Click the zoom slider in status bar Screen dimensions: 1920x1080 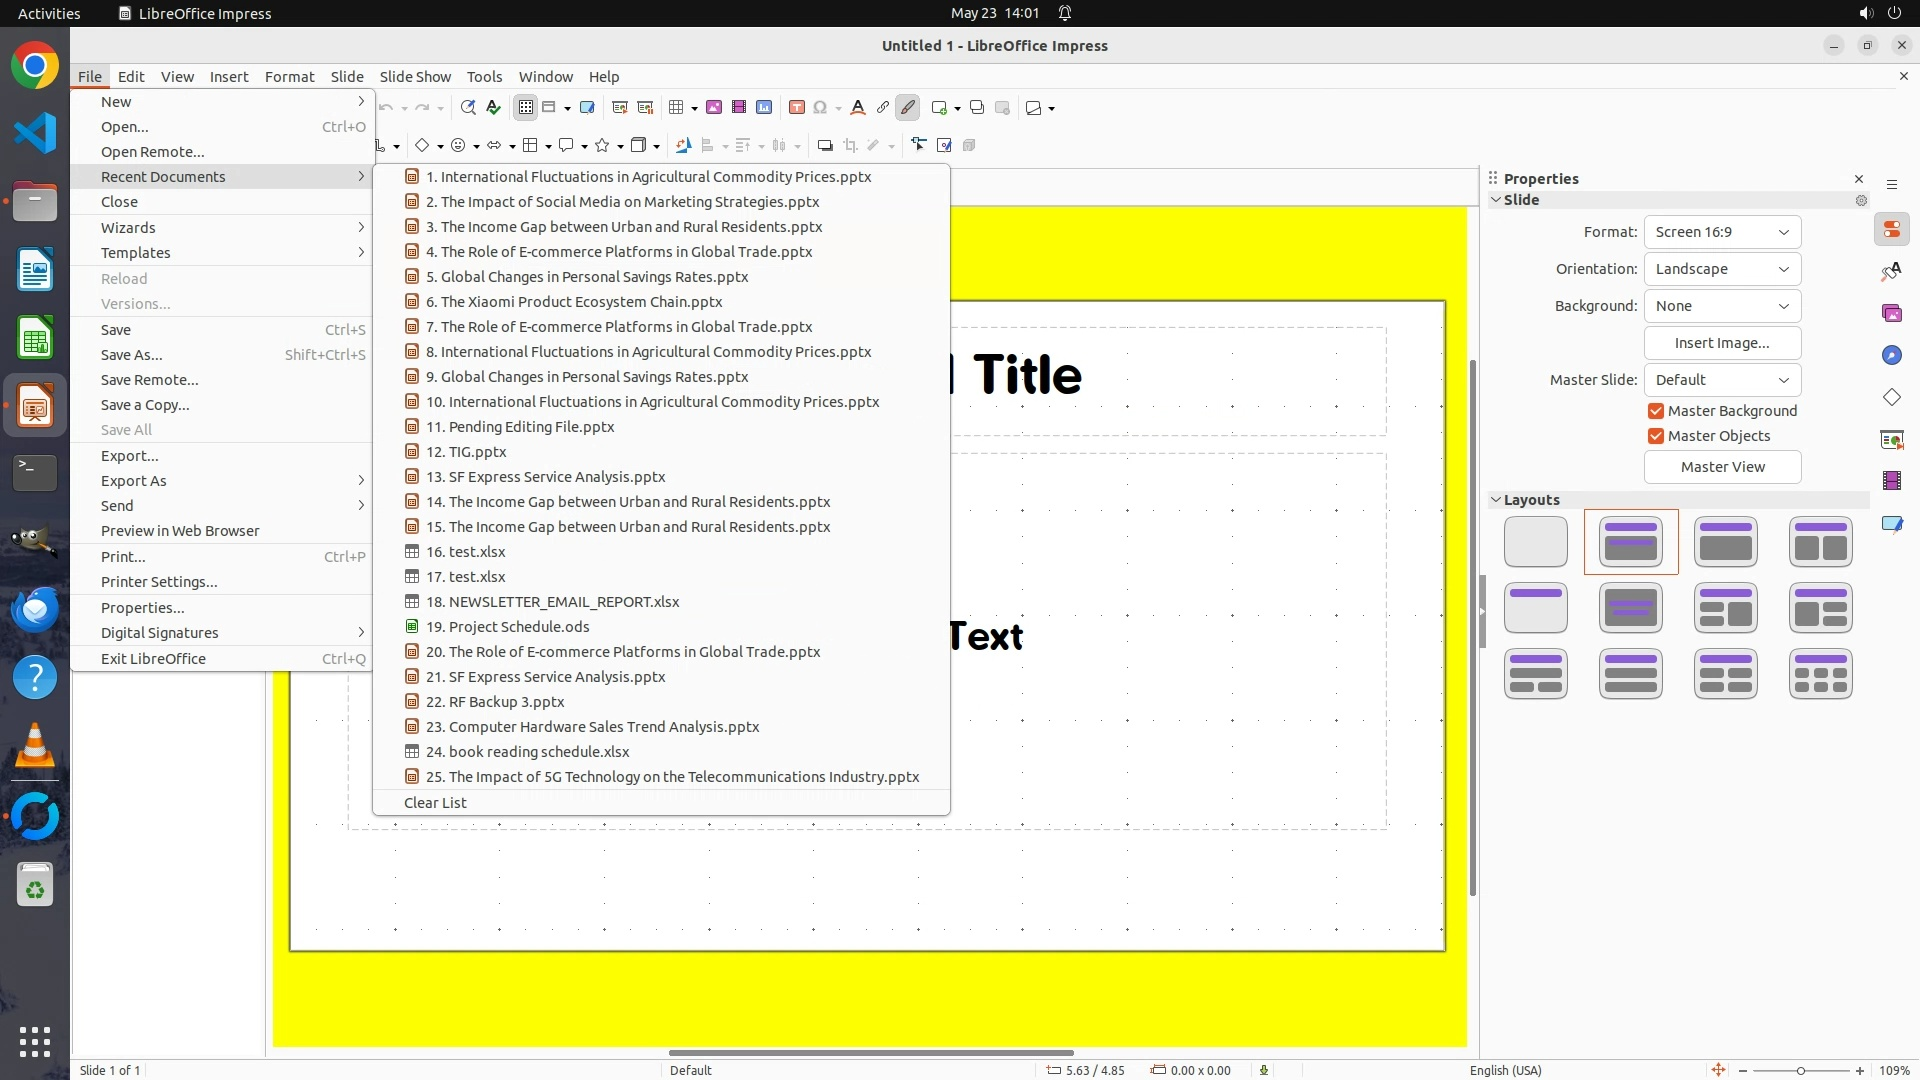(1801, 1070)
